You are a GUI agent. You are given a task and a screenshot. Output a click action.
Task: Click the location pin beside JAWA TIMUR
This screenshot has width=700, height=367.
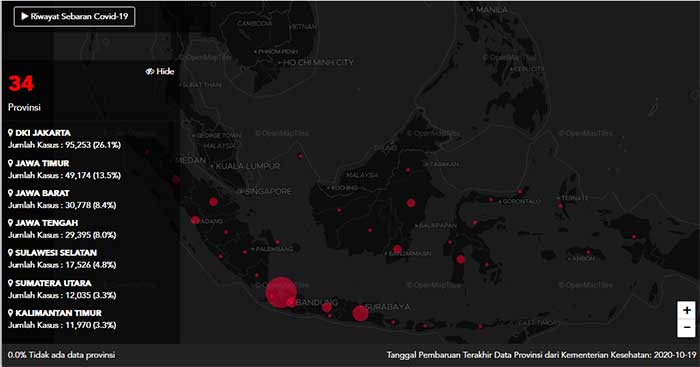coord(11,163)
